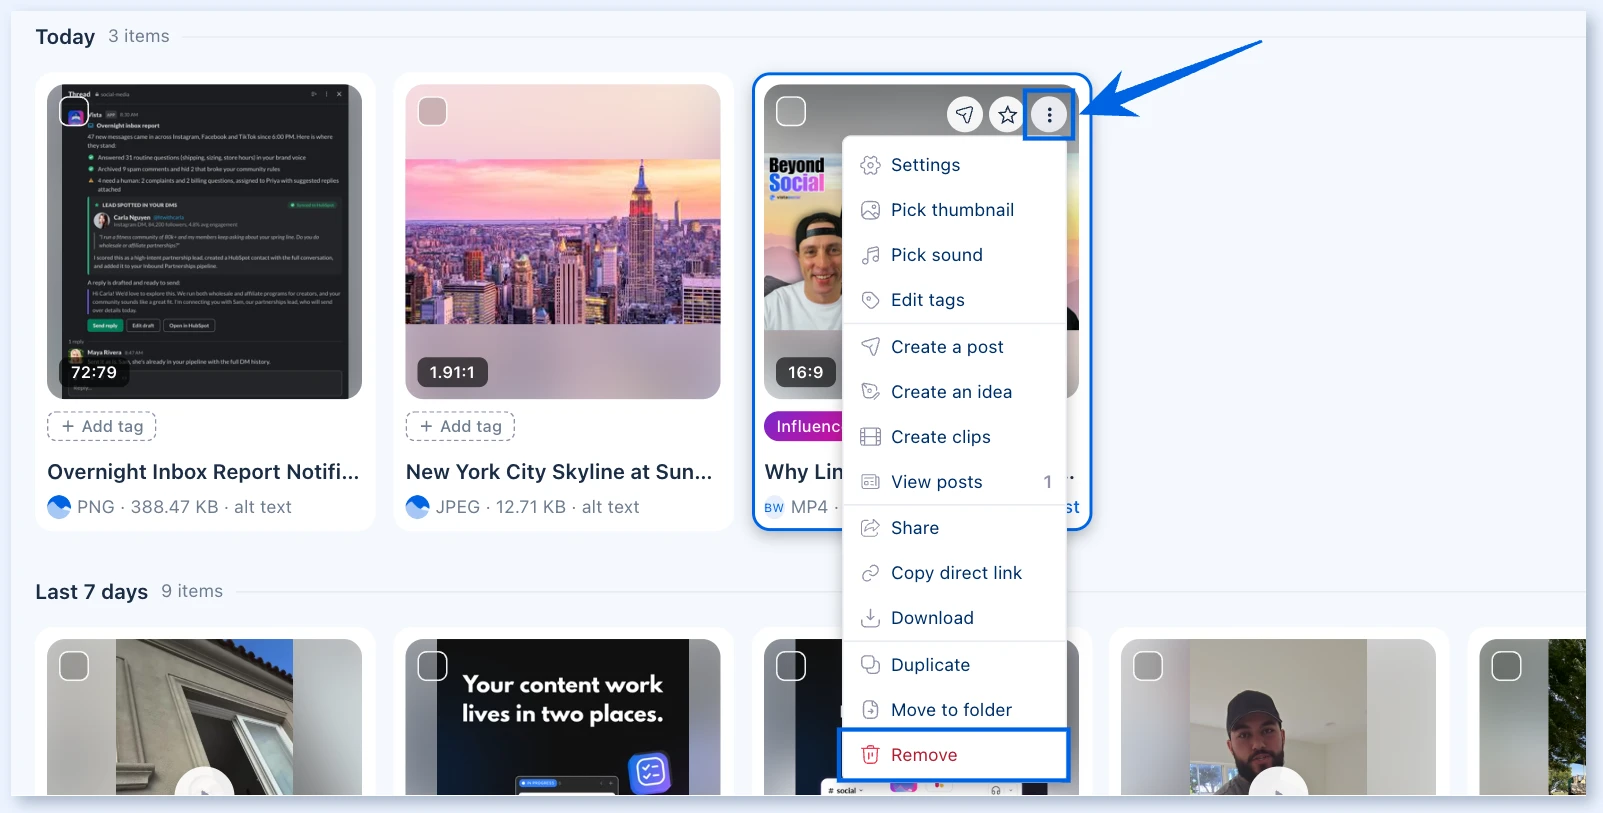Viewport: 1603px width, 813px height.
Task: Click Share in the context menu
Action: pos(954,528)
